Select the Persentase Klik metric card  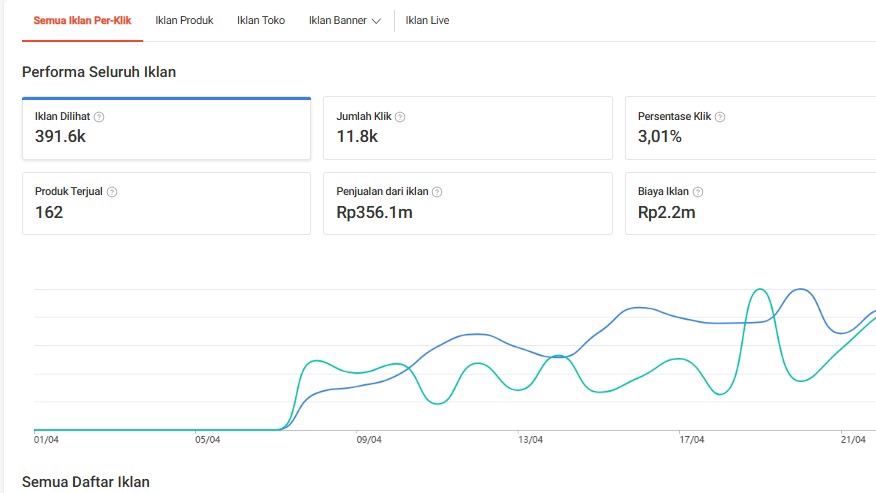[x=750, y=128]
